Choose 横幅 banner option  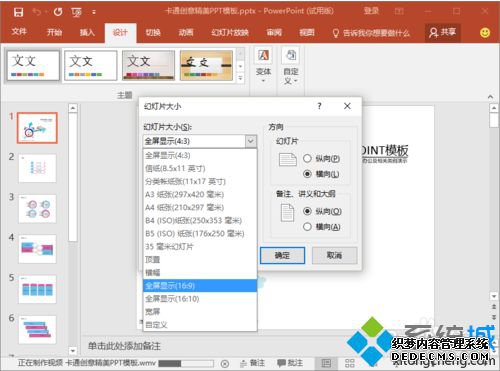point(200,273)
